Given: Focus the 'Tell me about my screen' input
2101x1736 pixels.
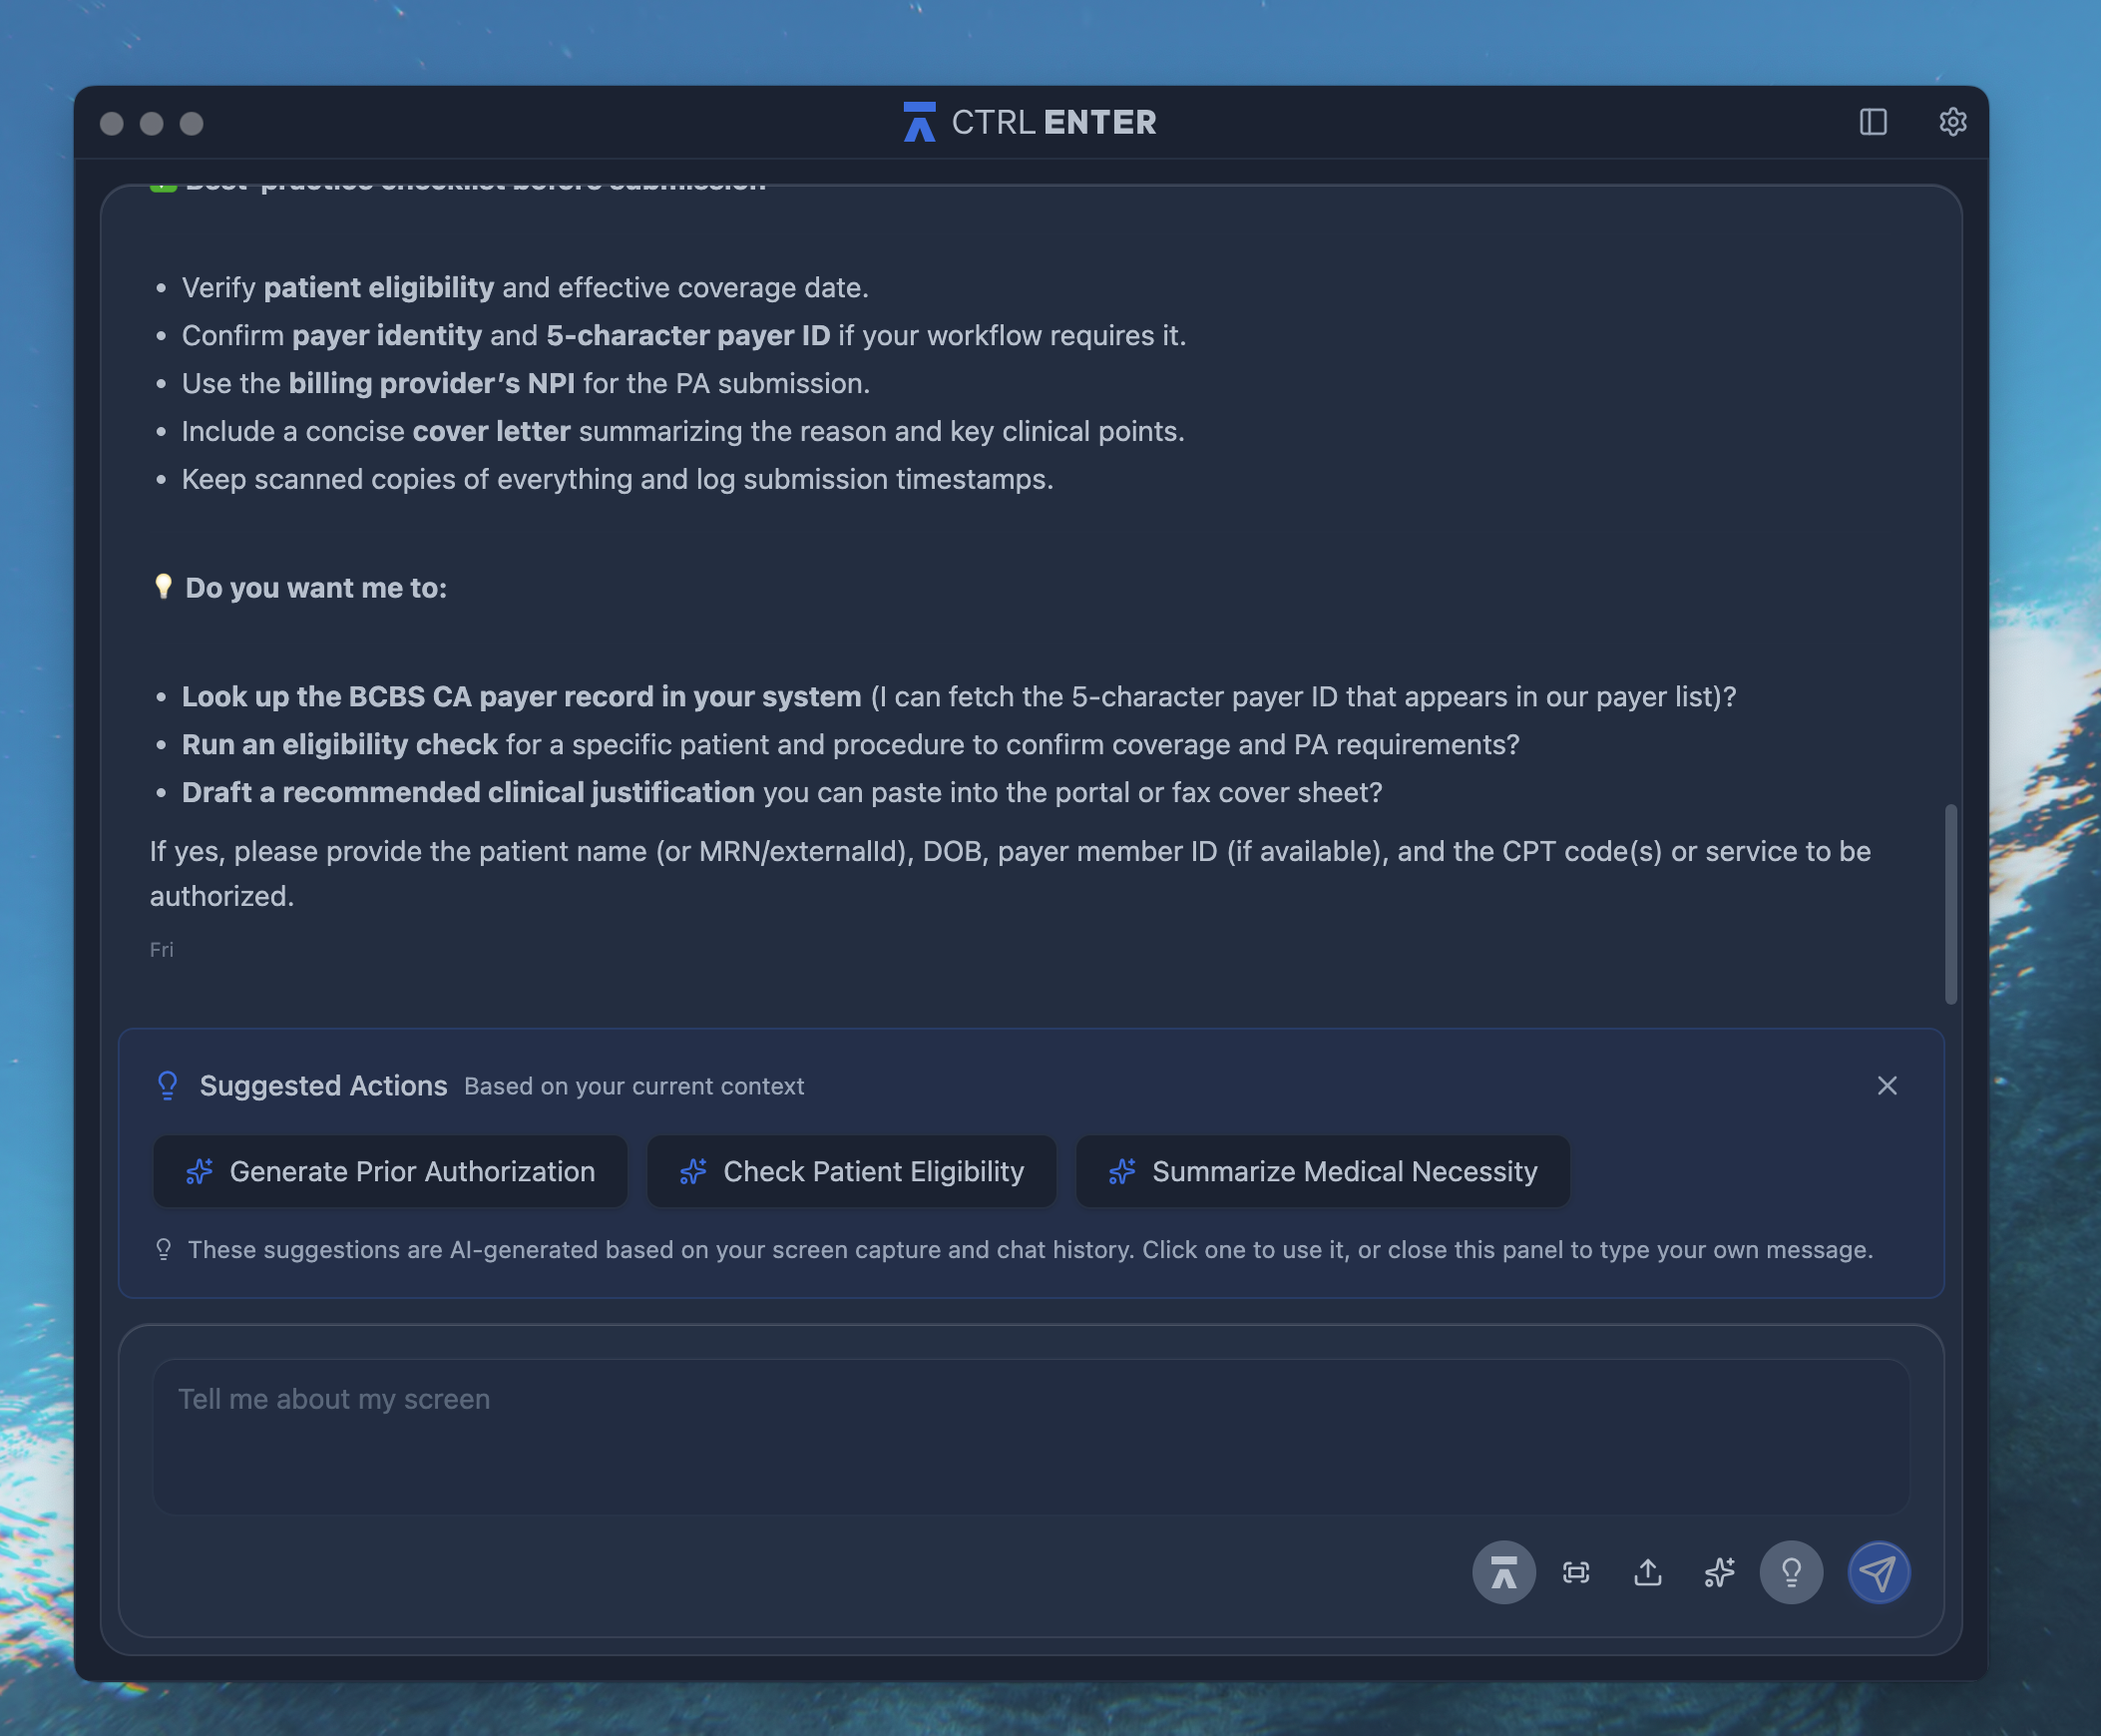Looking at the screenshot, I should coord(1030,1435).
